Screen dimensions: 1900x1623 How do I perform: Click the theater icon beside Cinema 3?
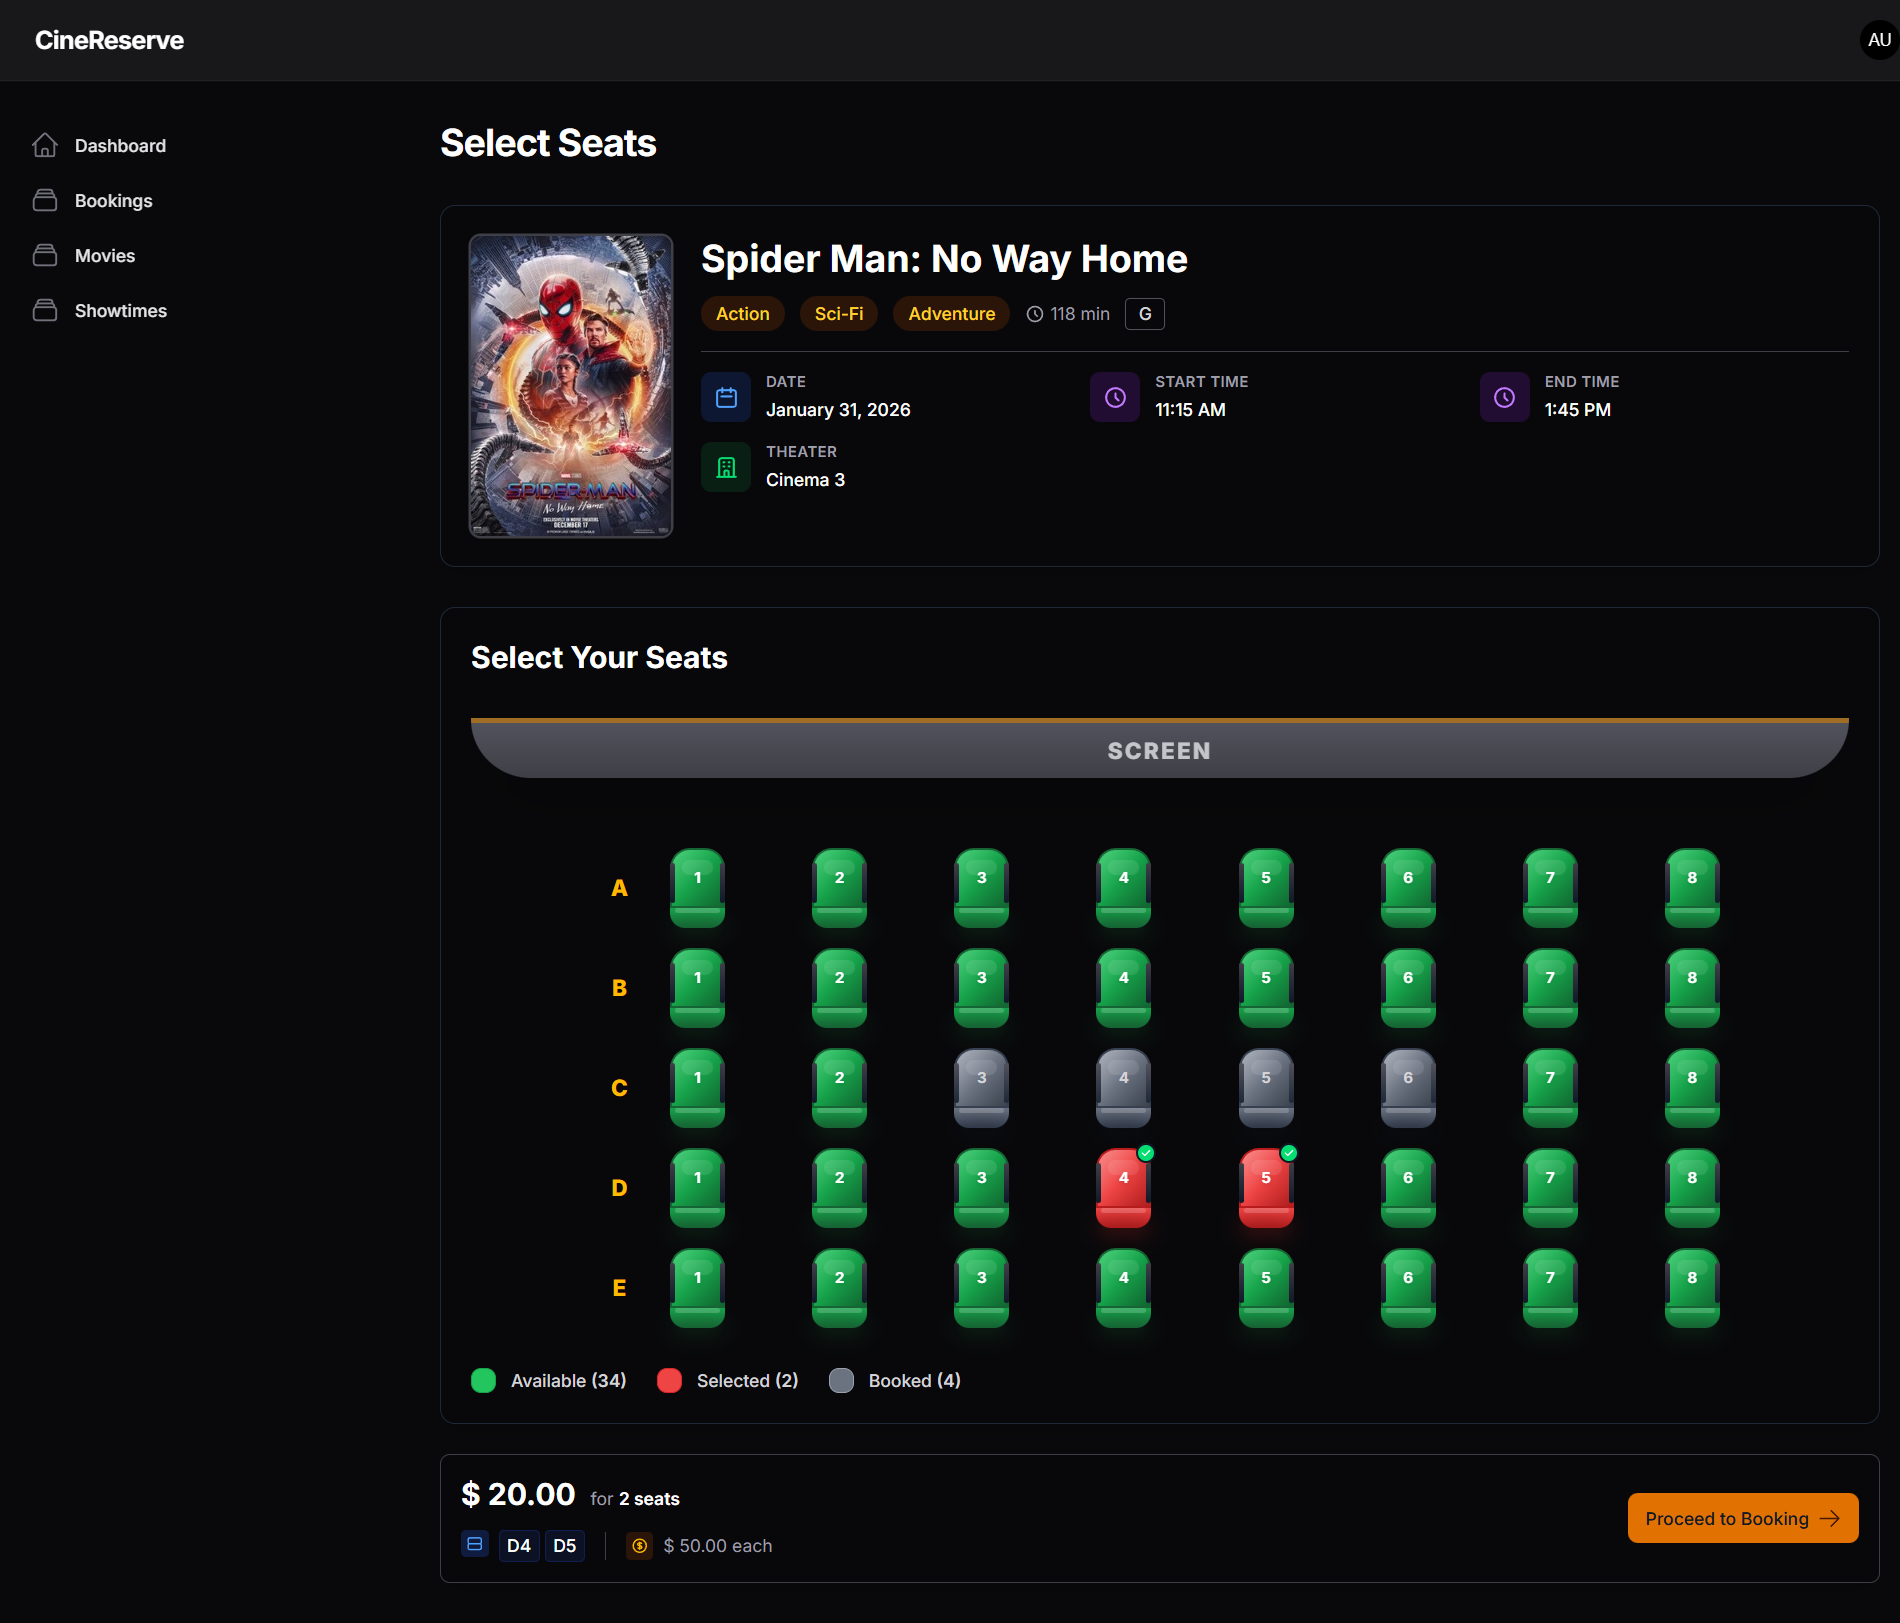(x=726, y=466)
